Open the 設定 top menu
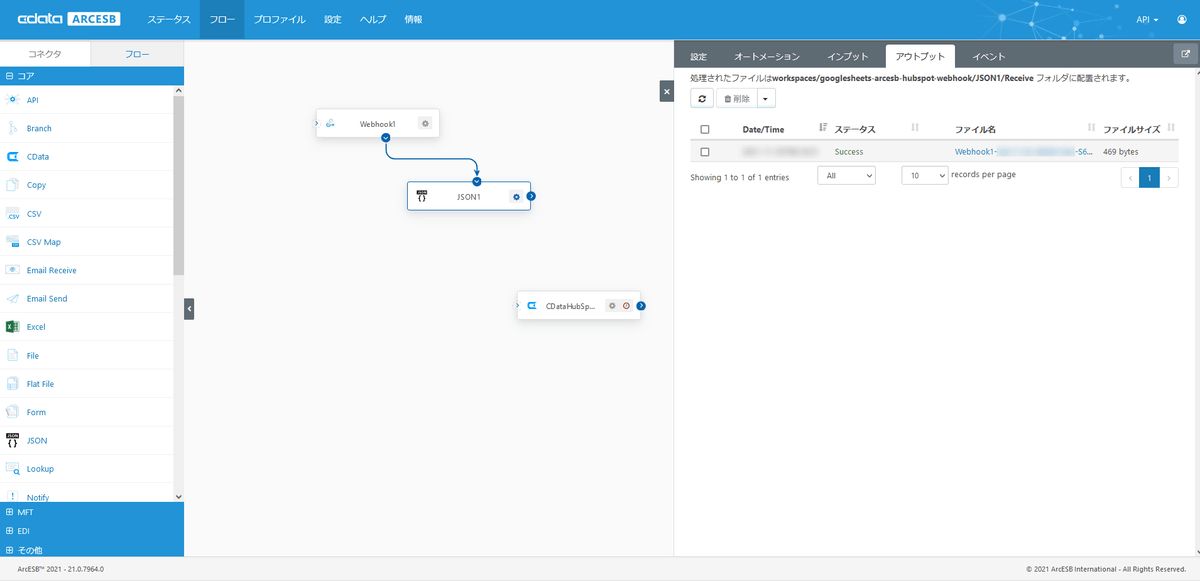The height and width of the screenshot is (581, 1200). pos(333,20)
